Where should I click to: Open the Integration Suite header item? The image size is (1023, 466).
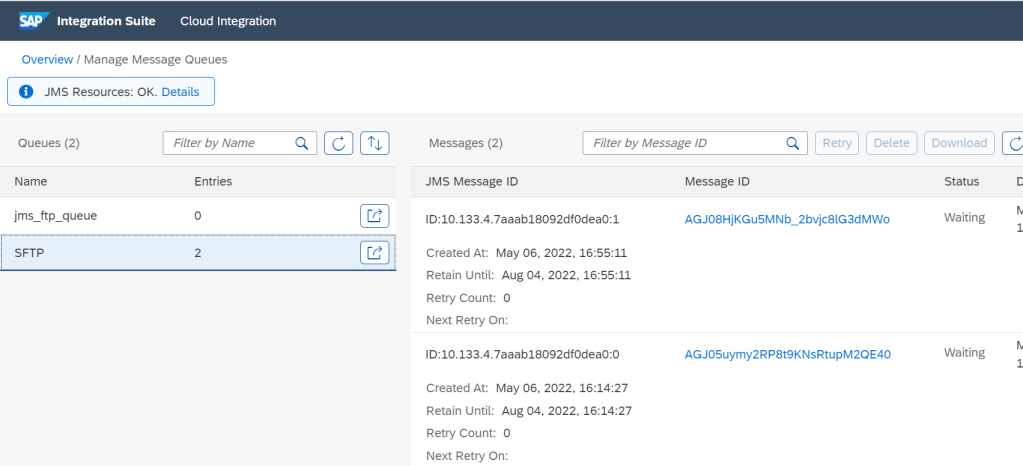(118, 21)
